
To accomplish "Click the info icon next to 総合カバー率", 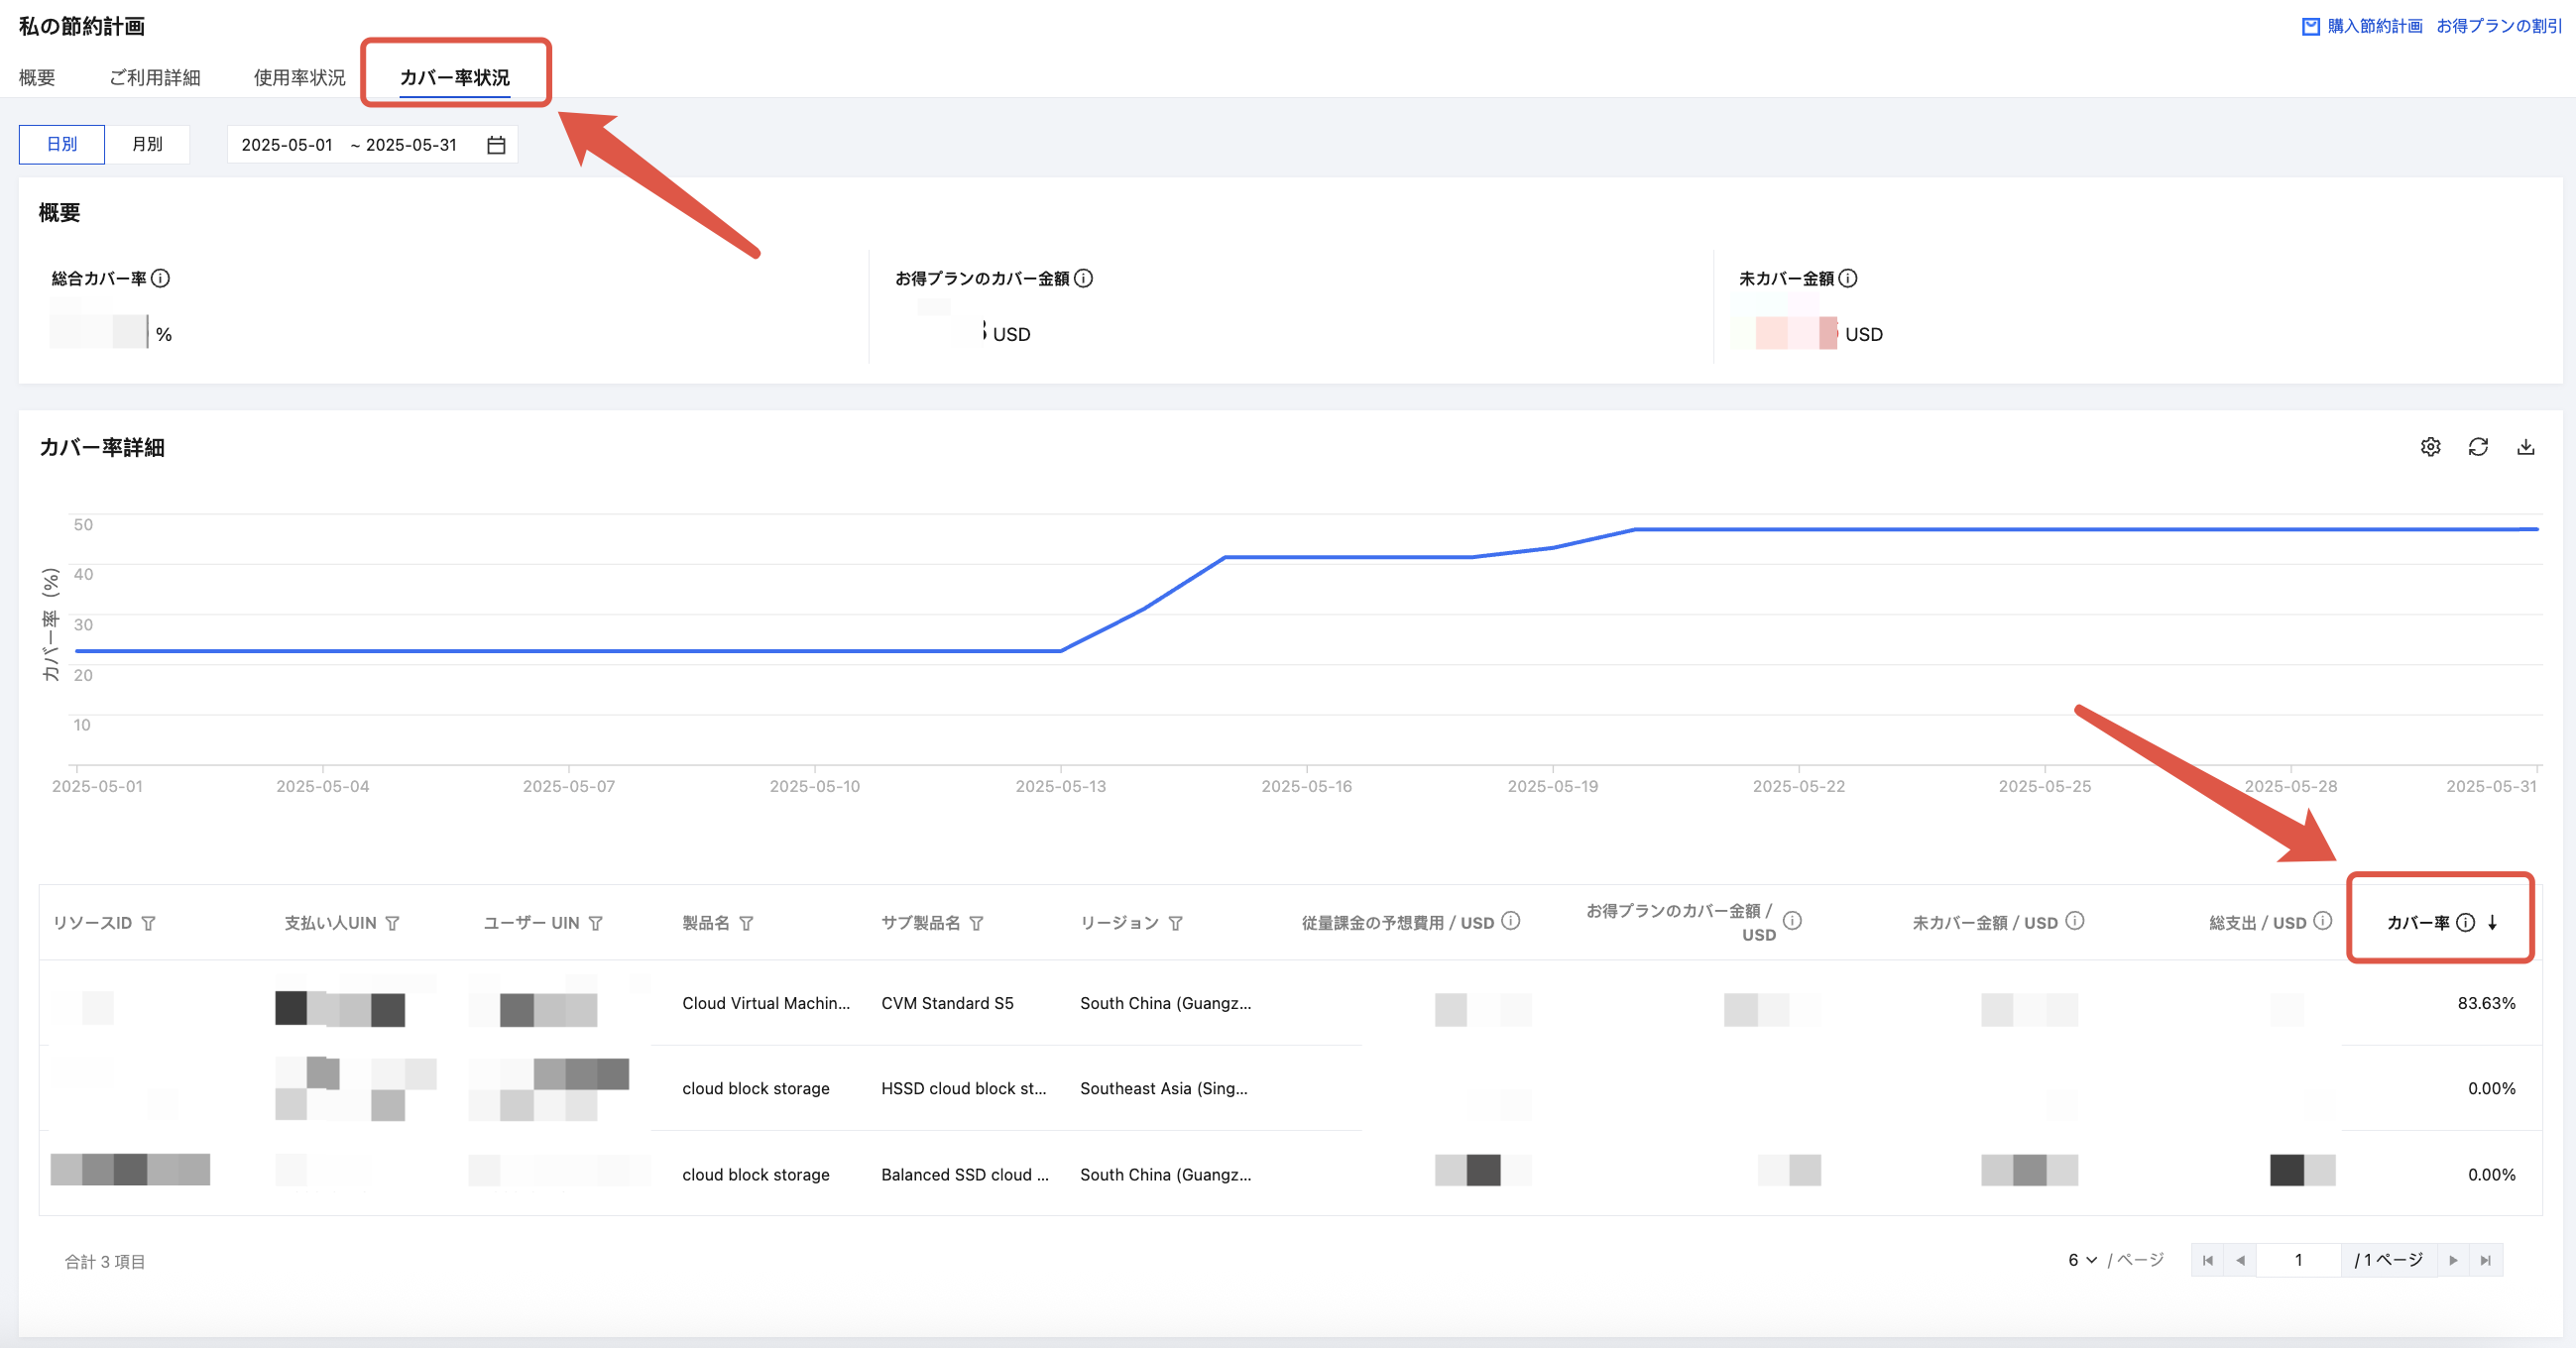I will (x=160, y=278).
